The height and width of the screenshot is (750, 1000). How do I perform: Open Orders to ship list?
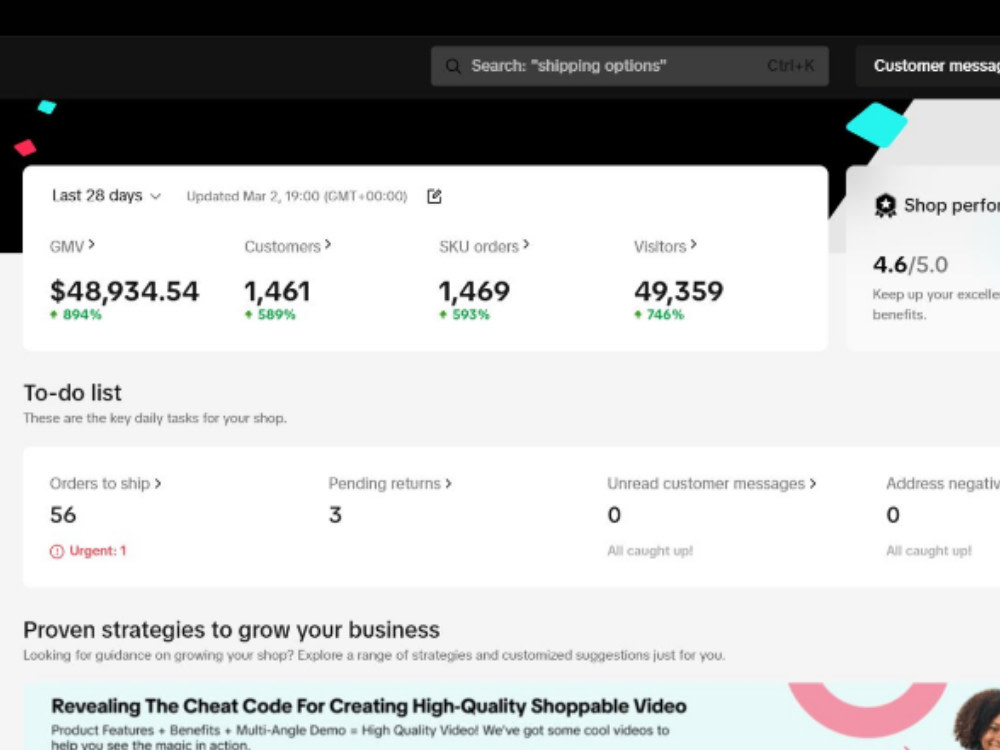pos(105,483)
